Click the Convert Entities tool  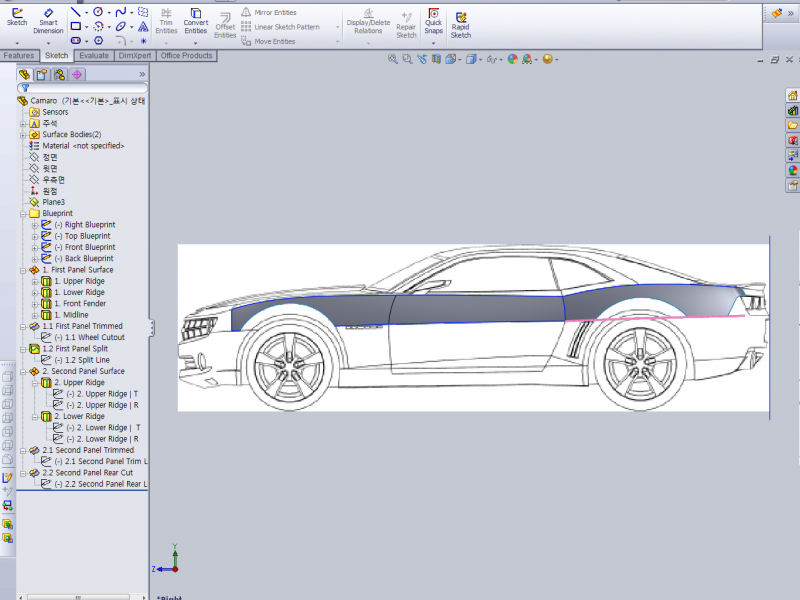coord(196,20)
